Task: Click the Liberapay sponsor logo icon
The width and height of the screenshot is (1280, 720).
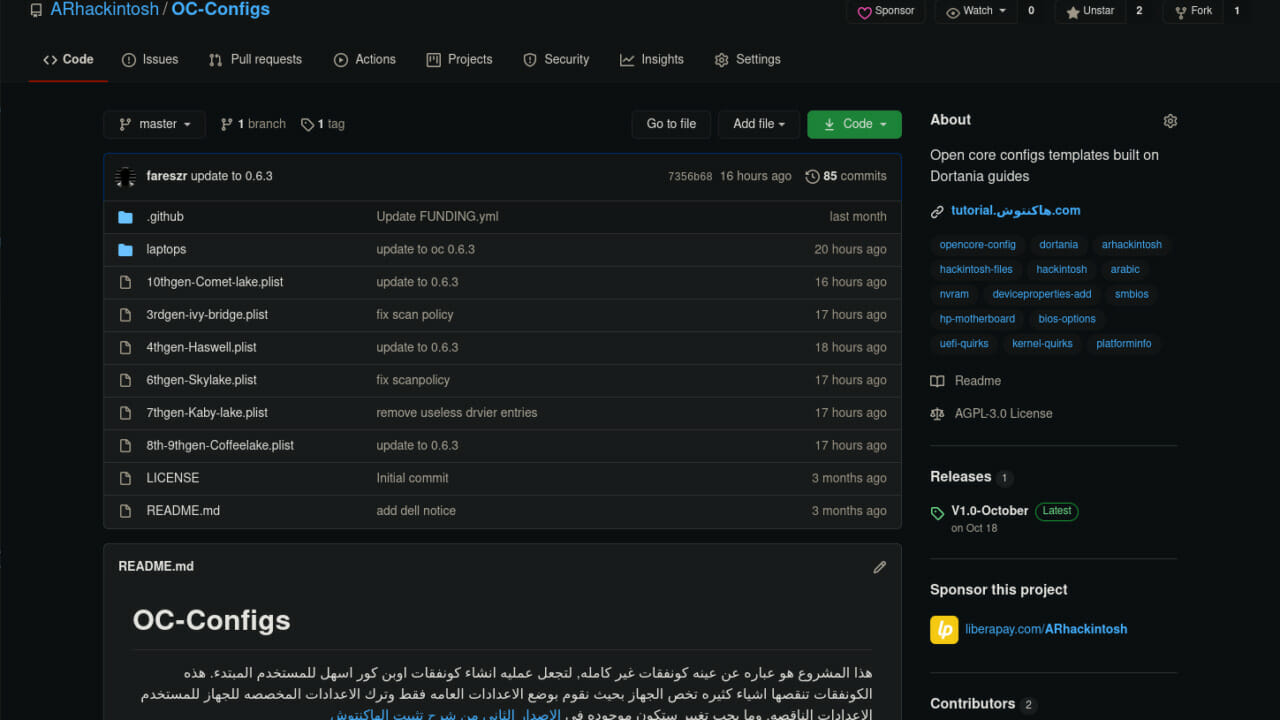Action: [943, 629]
